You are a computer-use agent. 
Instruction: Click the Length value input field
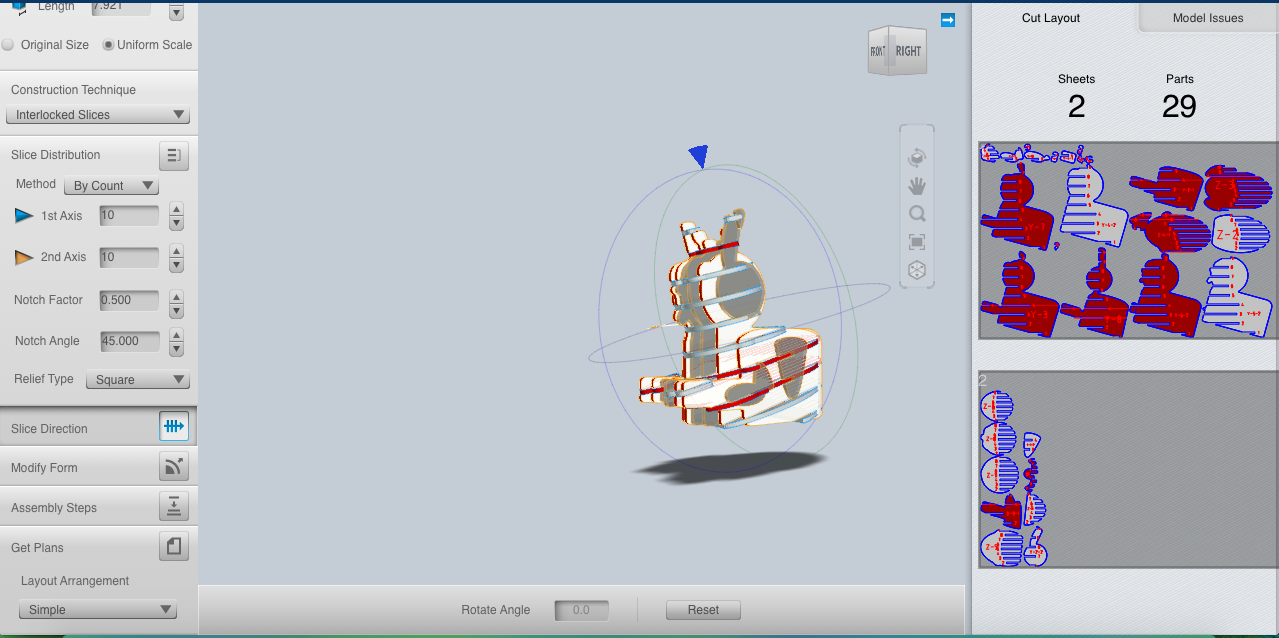click(x=121, y=8)
